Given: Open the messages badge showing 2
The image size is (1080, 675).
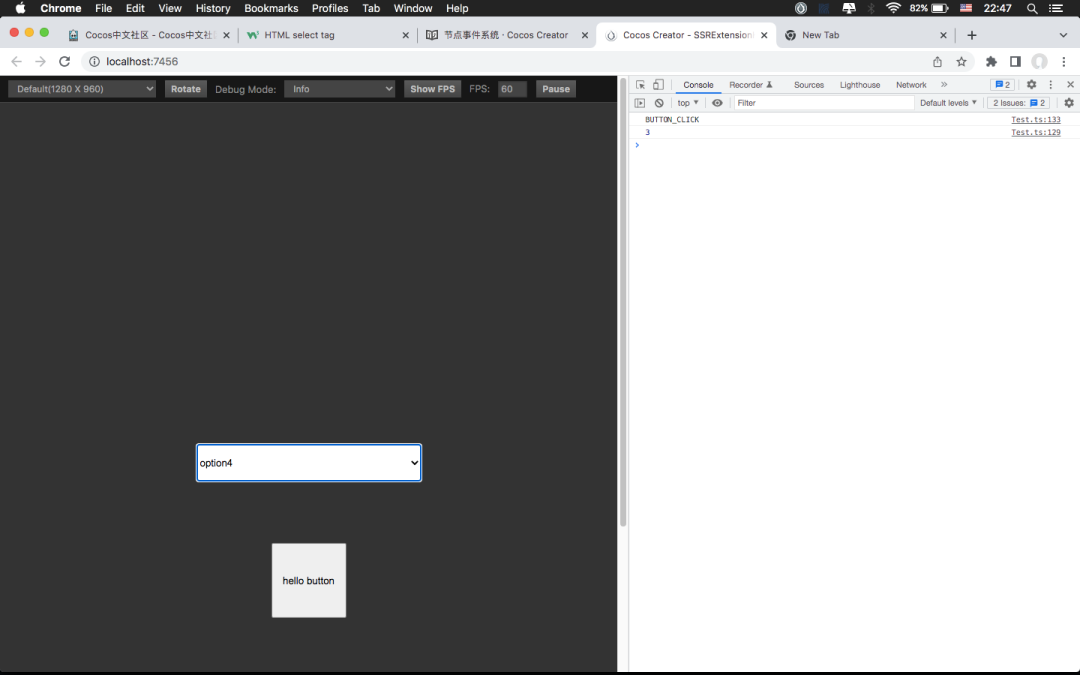Looking at the screenshot, I should tap(1002, 85).
